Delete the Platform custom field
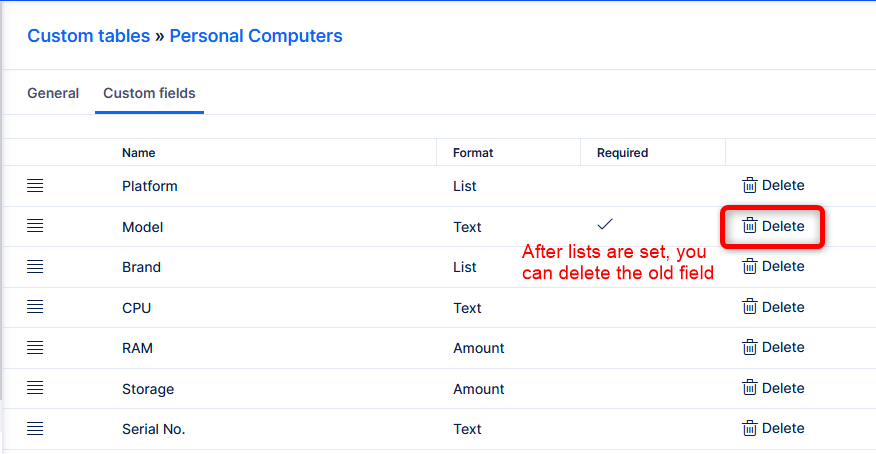Viewport: 876px width, 454px height. point(773,186)
